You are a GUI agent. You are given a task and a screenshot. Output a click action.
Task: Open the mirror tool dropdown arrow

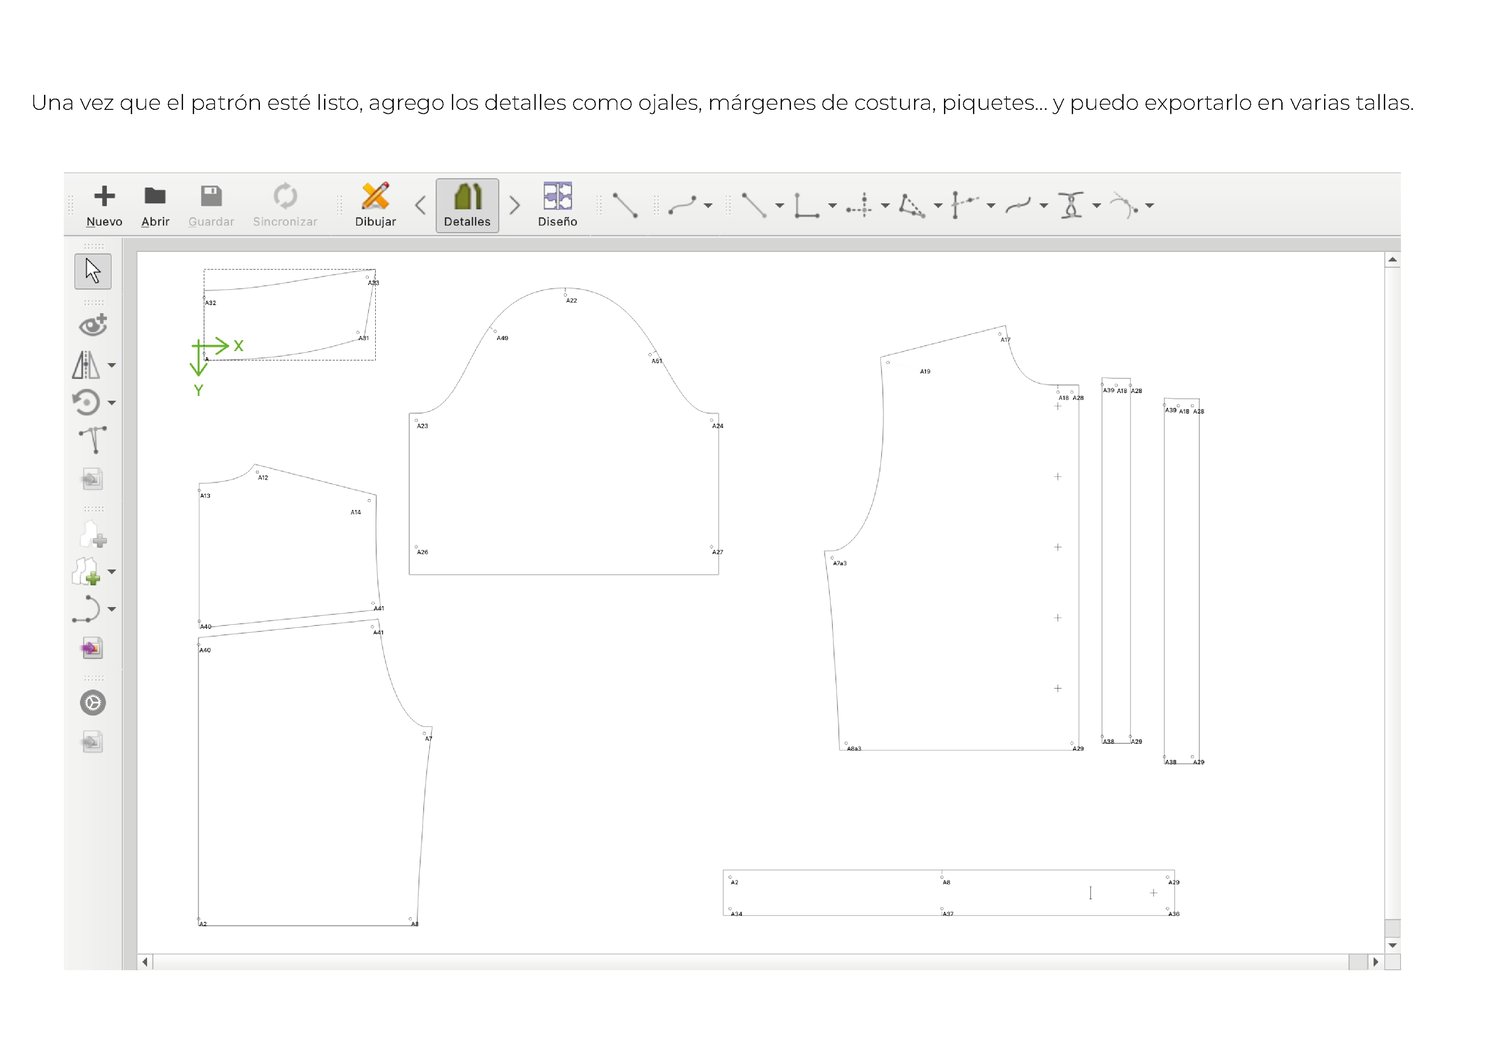112,365
